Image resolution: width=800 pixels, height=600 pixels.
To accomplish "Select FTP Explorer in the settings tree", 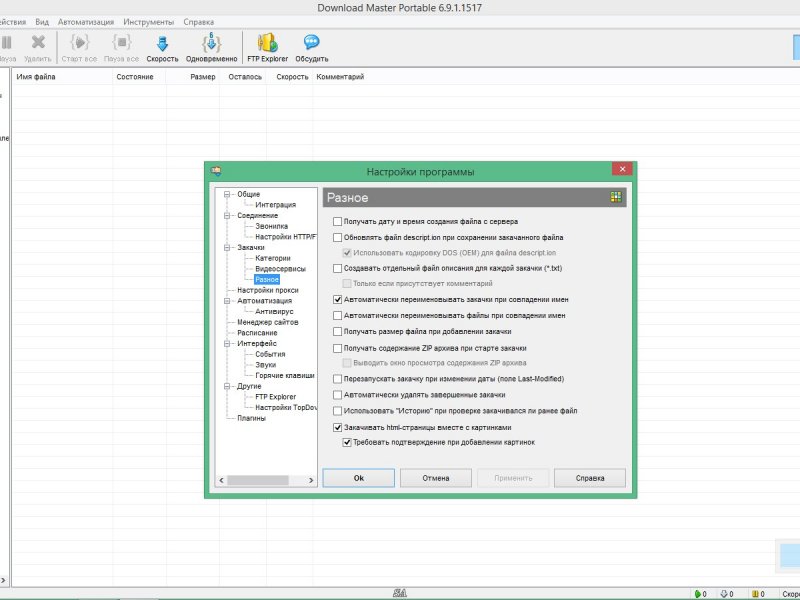I will coord(276,397).
